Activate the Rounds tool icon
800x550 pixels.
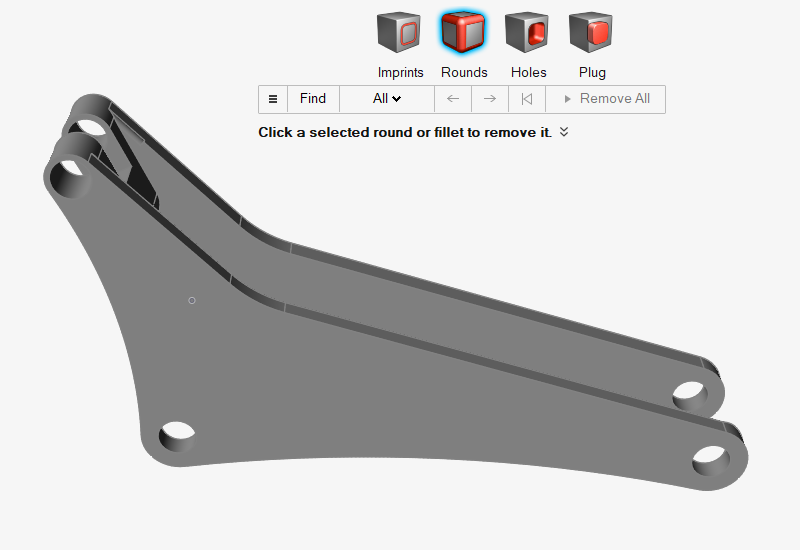(463, 33)
